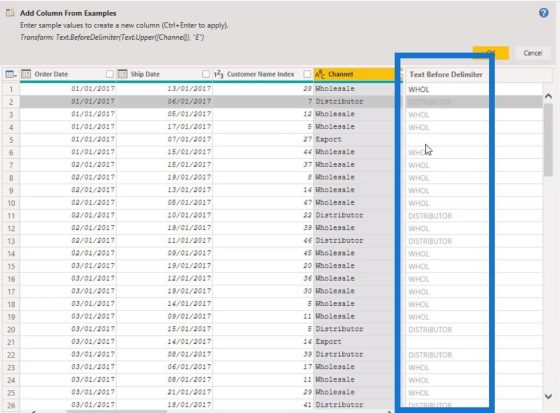Click the Add Column From Examples dialog icon
560x413 pixels.
[10, 13]
